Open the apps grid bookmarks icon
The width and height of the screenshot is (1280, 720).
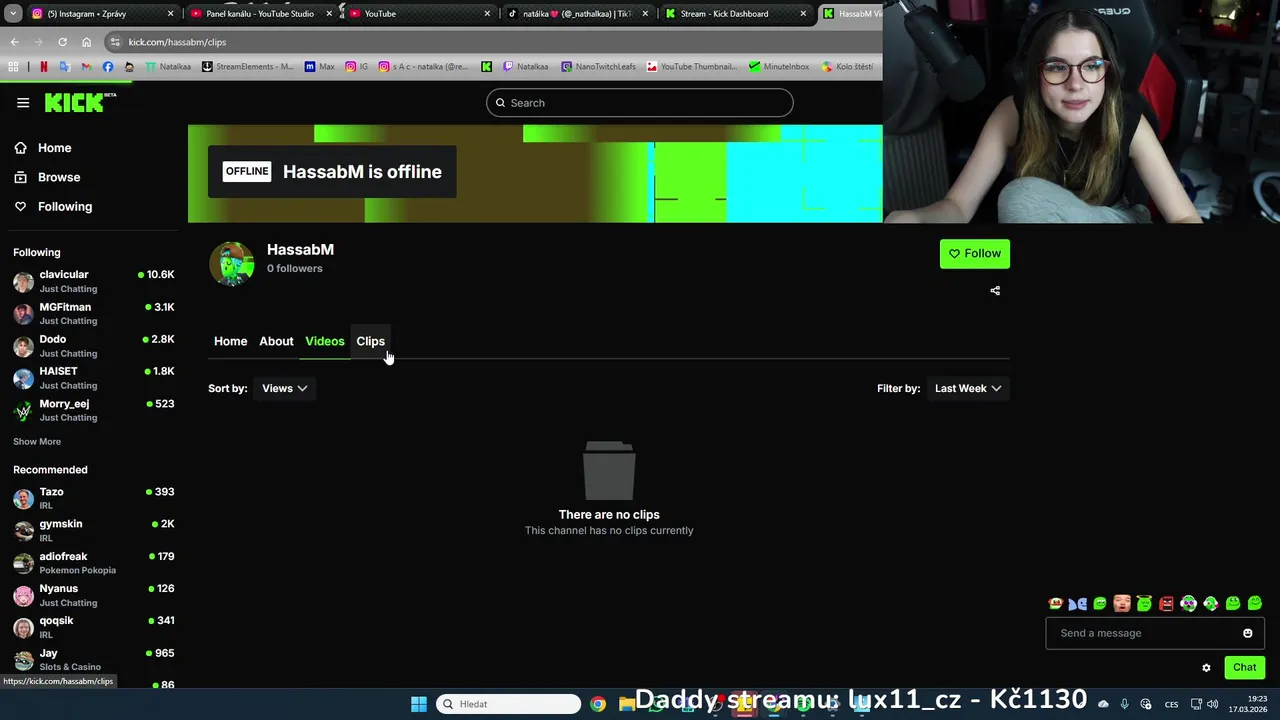point(13,67)
